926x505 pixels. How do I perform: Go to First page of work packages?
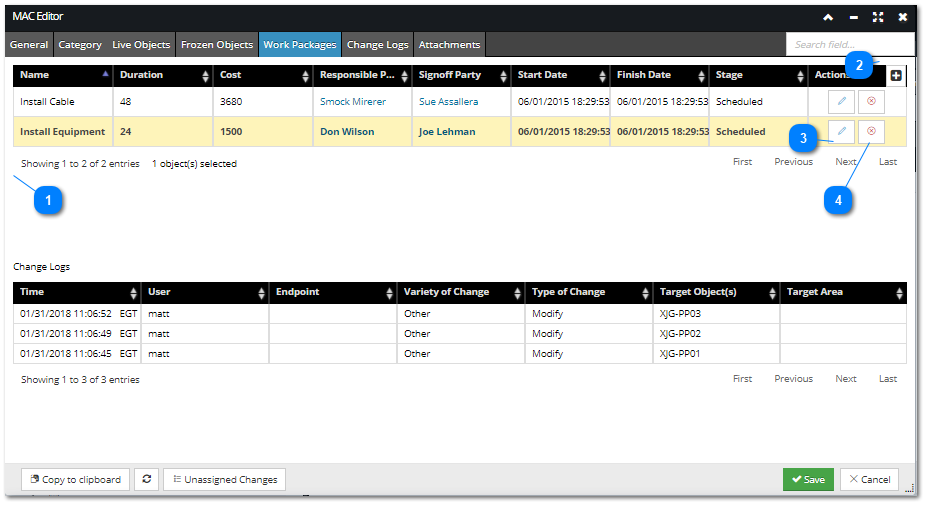pyautogui.click(x=742, y=162)
